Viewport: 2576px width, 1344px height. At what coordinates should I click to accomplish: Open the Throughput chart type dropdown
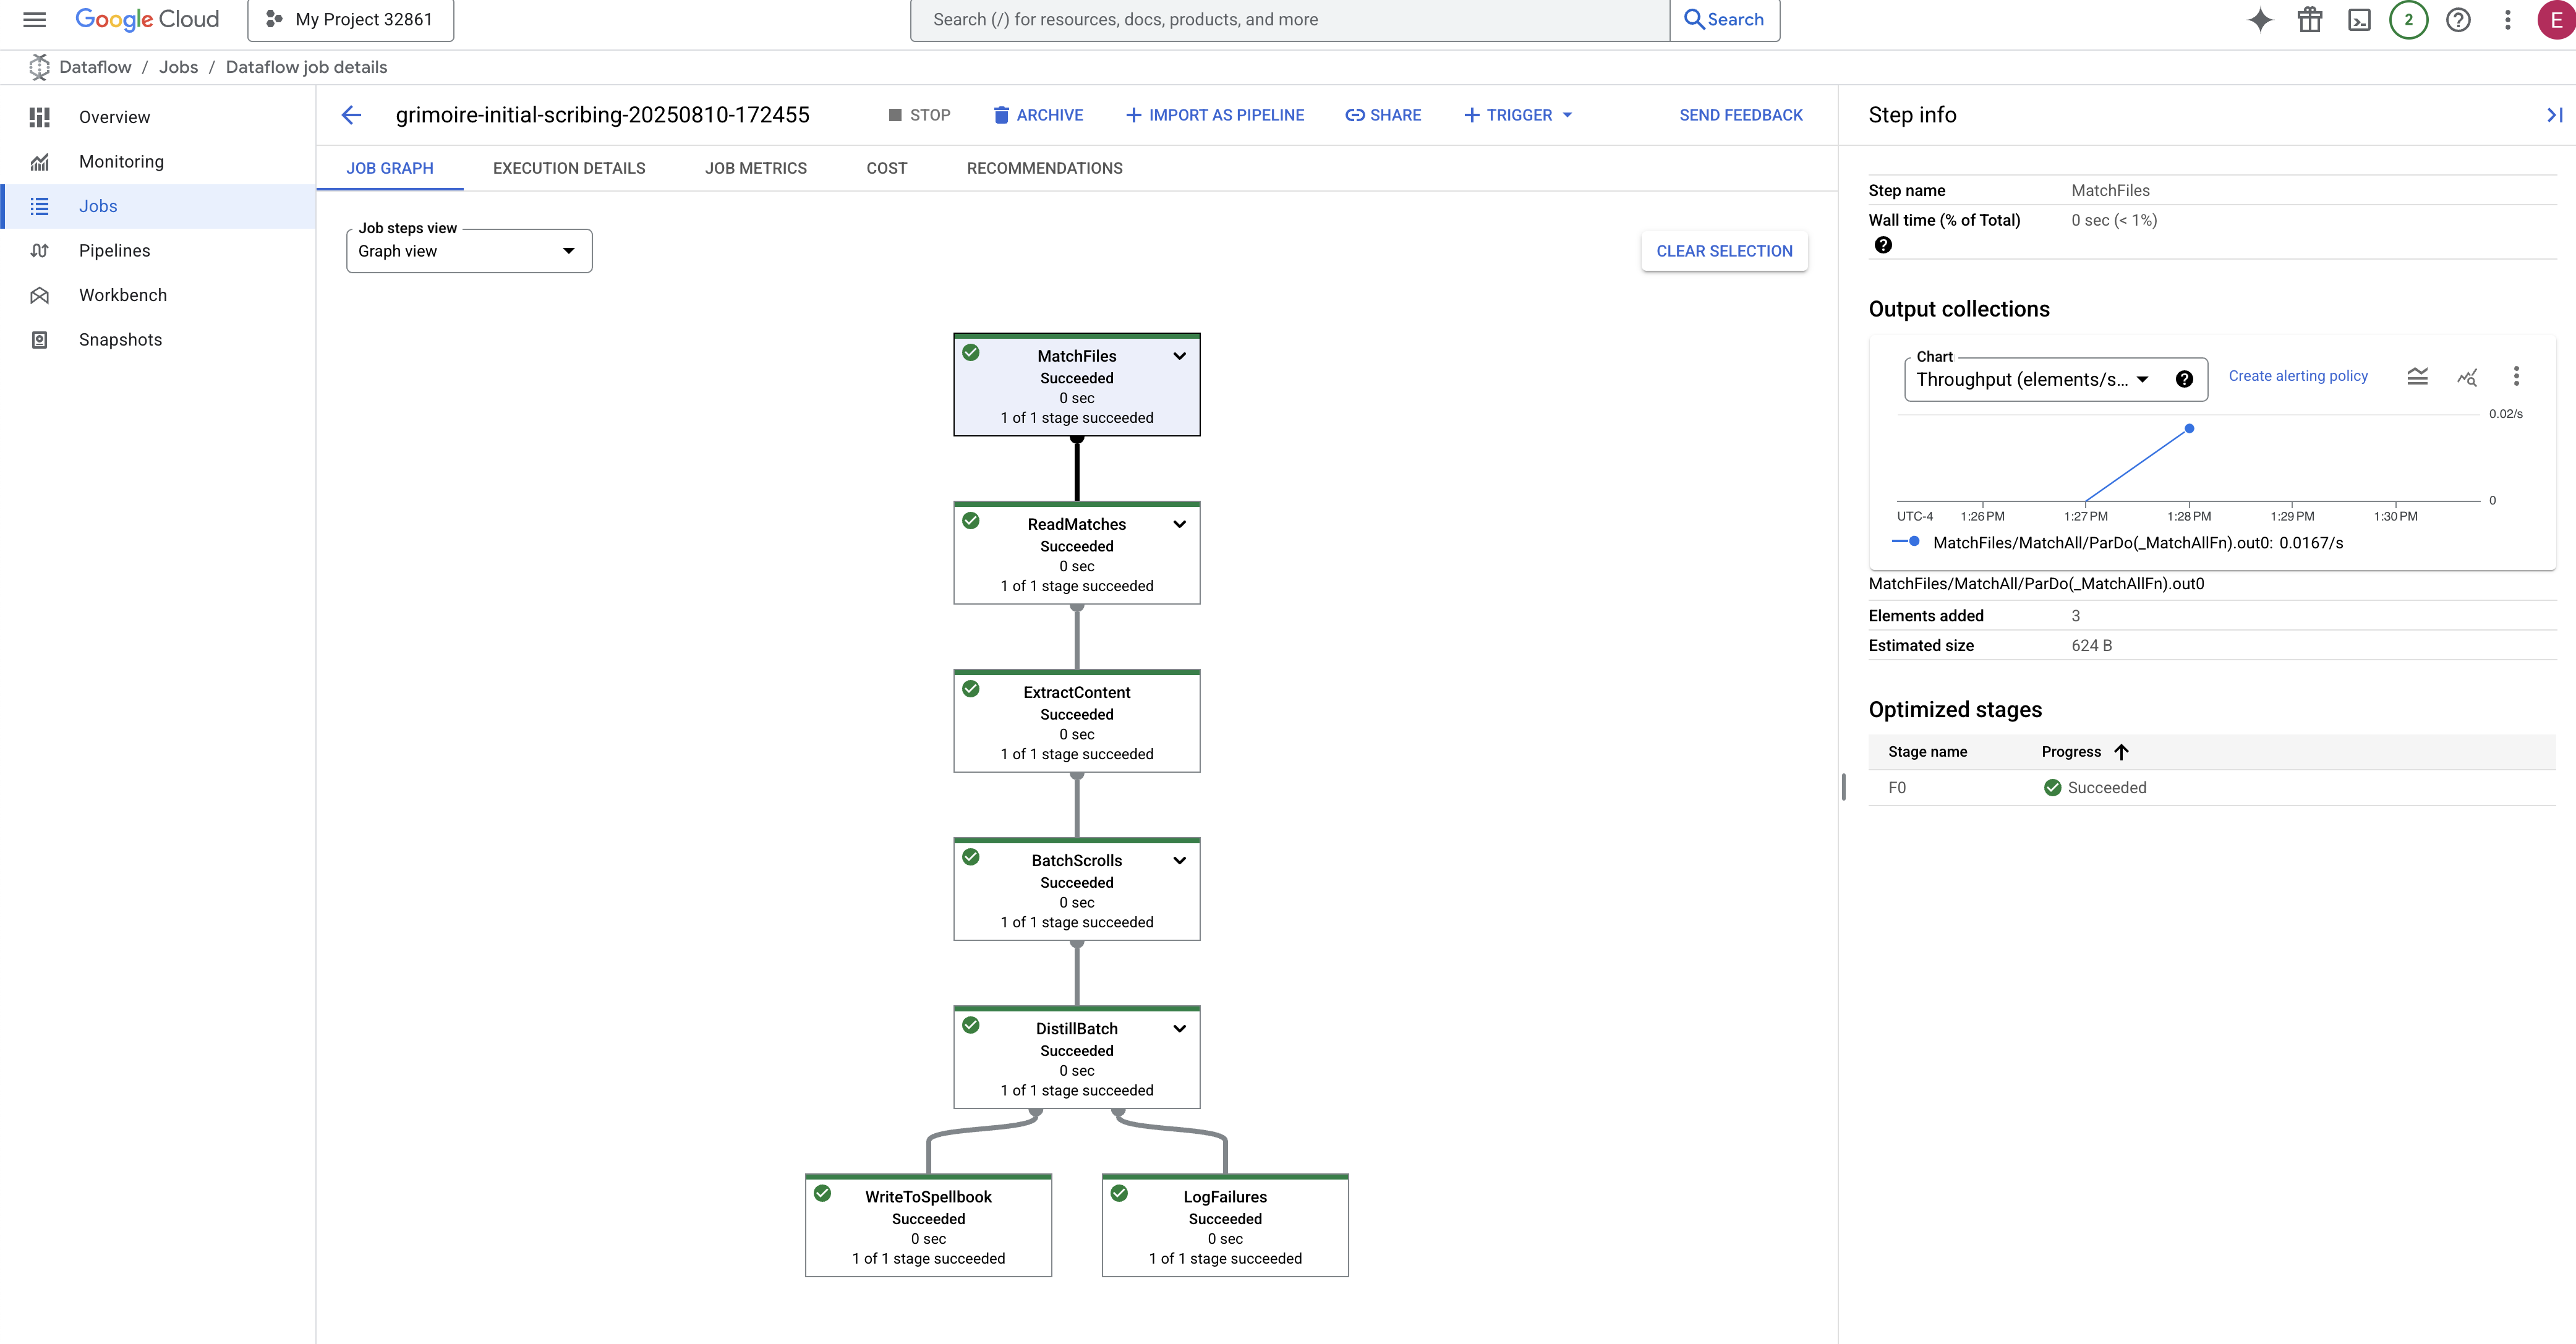pos(2031,379)
